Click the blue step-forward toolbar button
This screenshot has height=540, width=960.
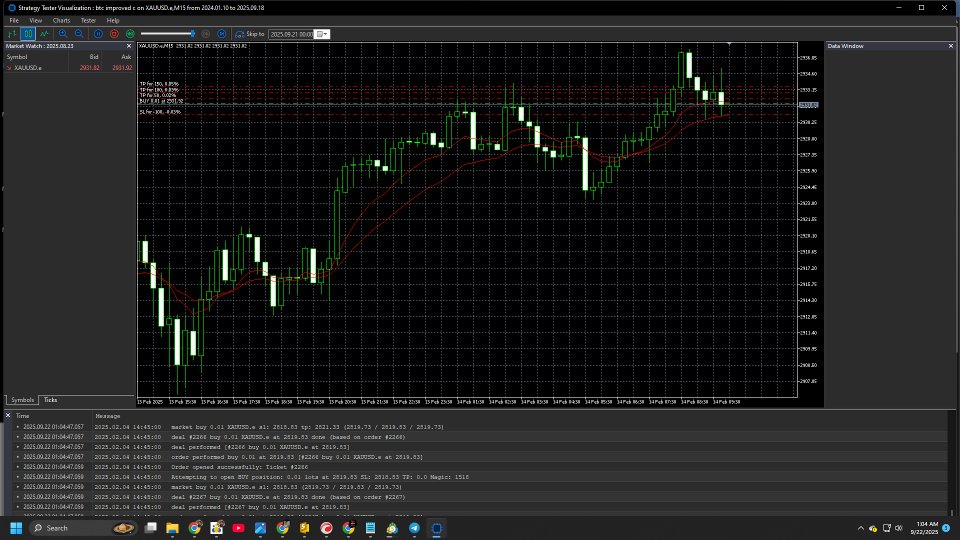pos(222,34)
